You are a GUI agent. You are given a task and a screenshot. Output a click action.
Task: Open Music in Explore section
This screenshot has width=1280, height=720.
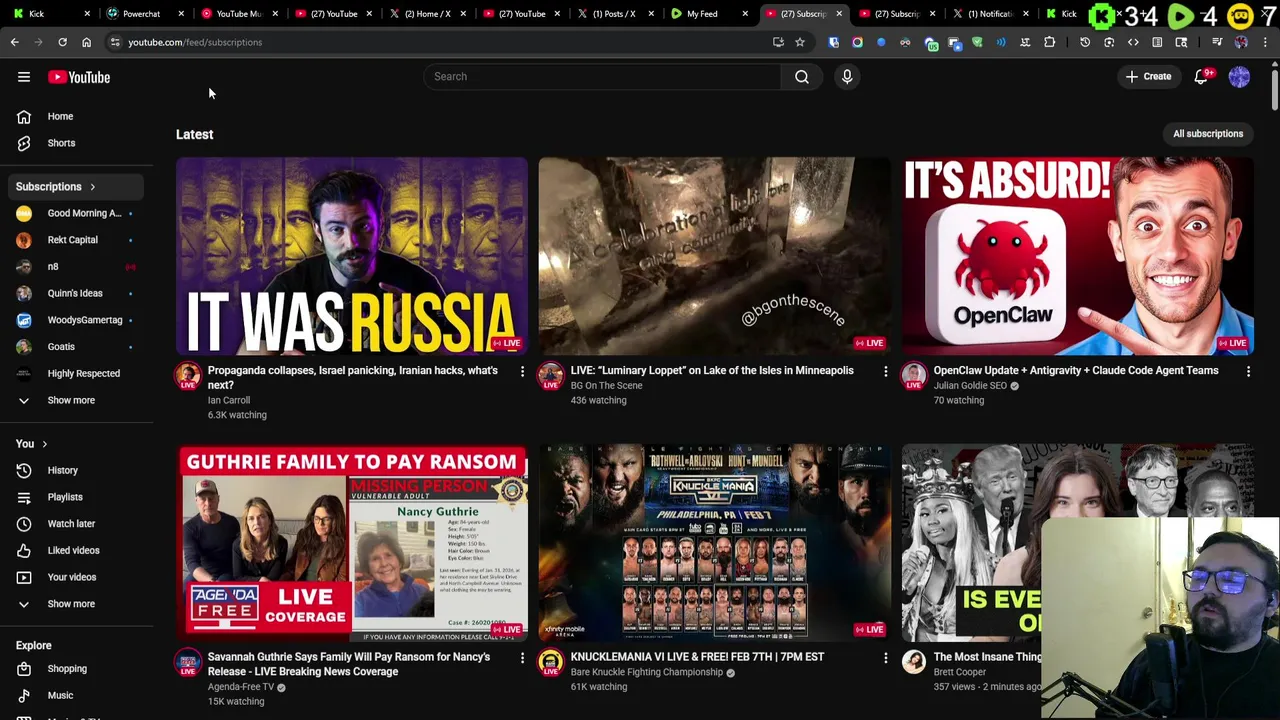(x=76, y=695)
